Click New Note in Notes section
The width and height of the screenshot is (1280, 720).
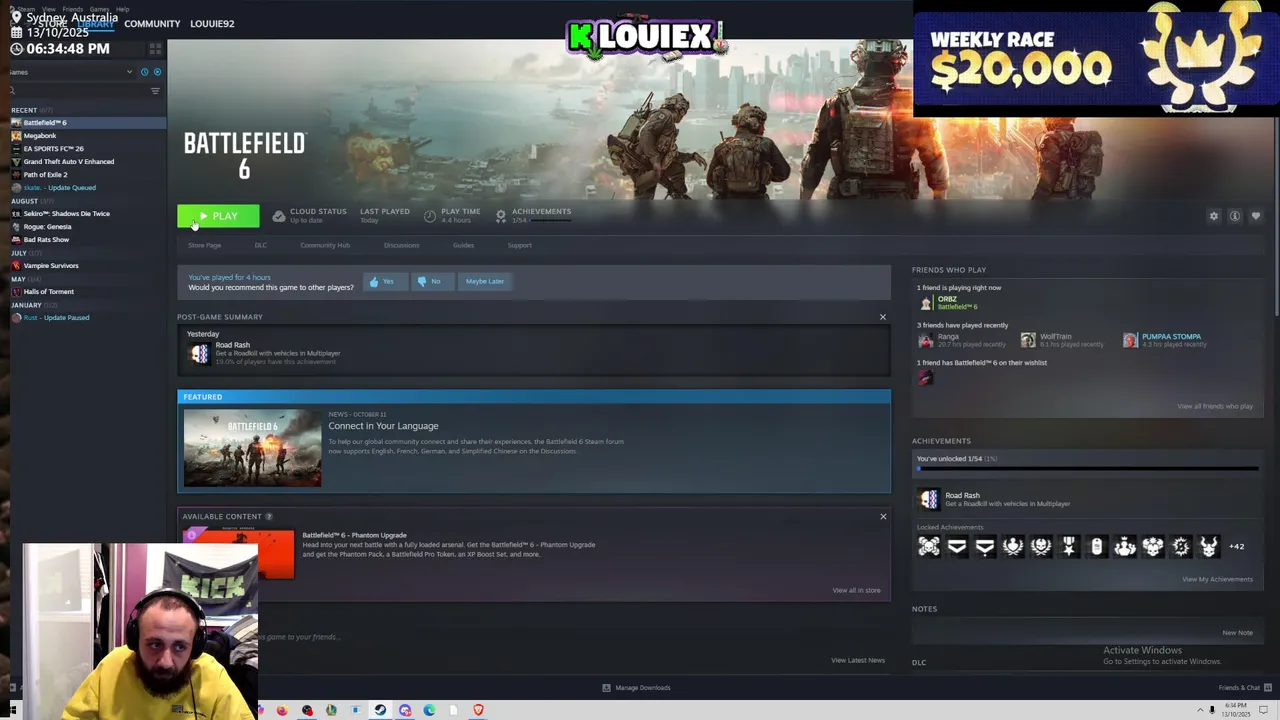pyautogui.click(x=1237, y=633)
